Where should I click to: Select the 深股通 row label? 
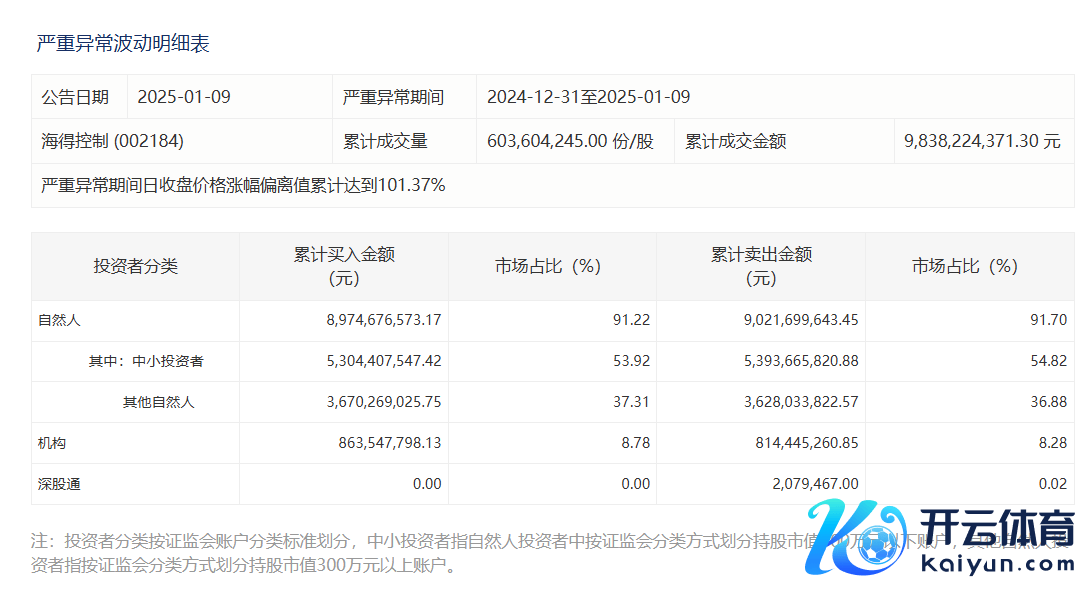pos(59,484)
